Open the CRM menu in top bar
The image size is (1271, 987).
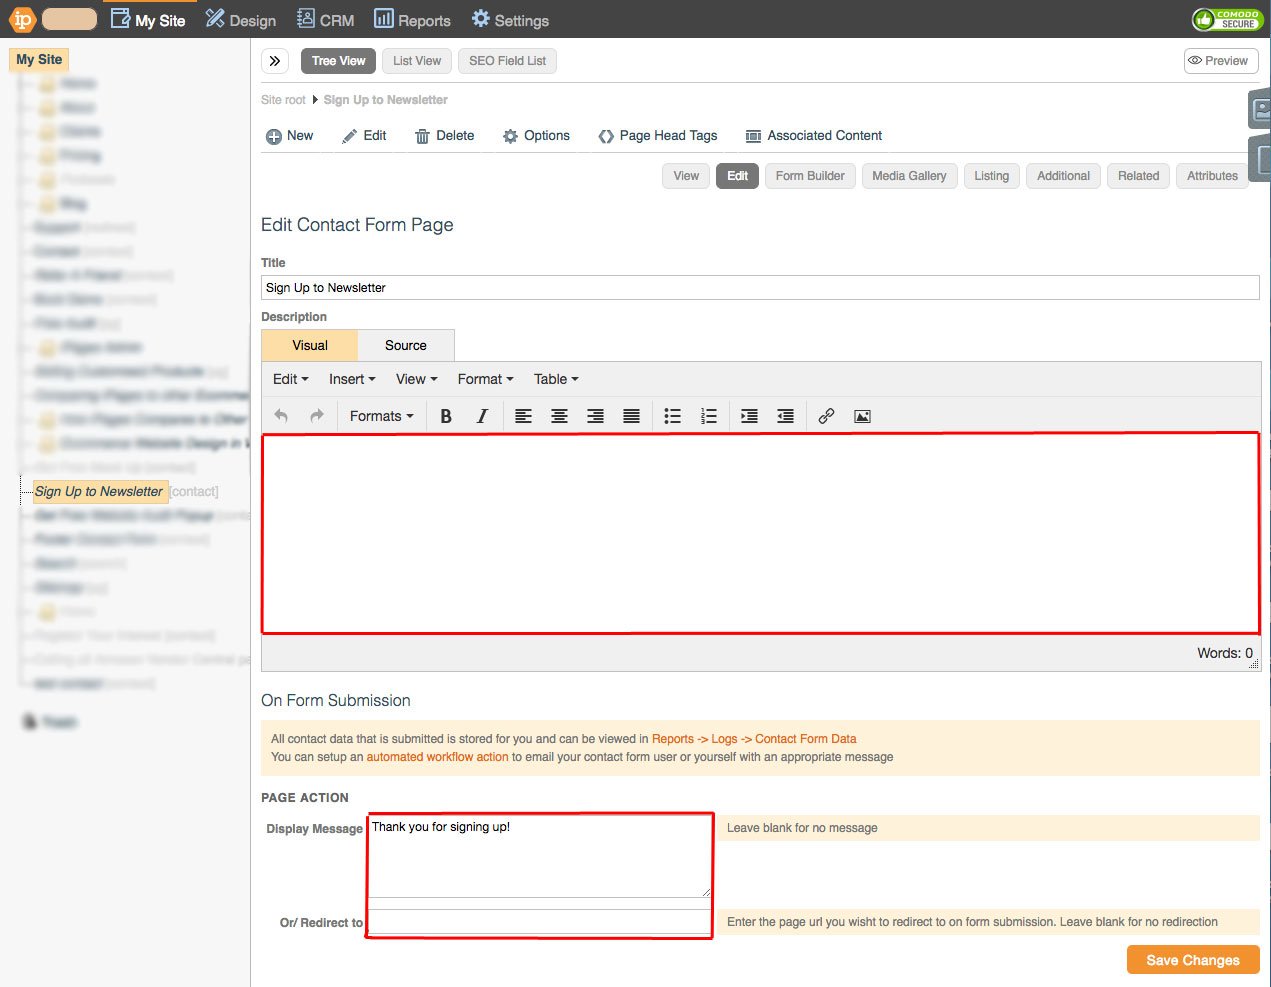tap(326, 20)
